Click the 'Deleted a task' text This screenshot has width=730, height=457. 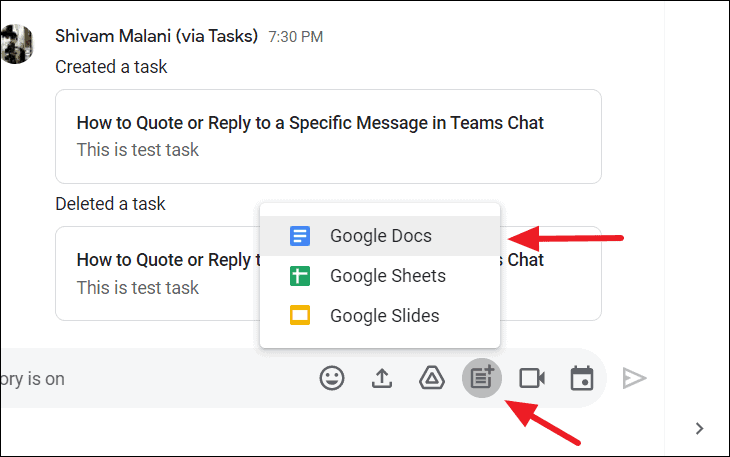click(x=110, y=204)
